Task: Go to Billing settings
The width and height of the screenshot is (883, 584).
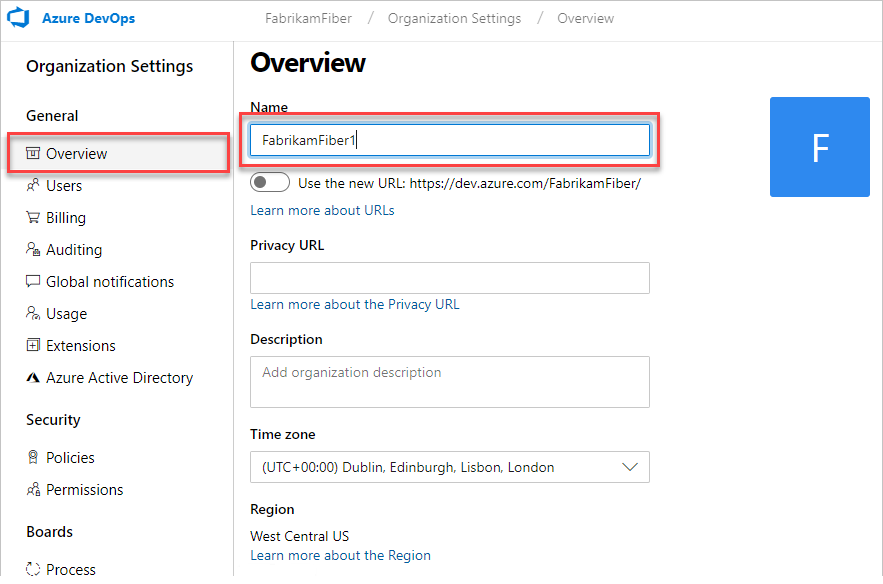Action: (66, 217)
